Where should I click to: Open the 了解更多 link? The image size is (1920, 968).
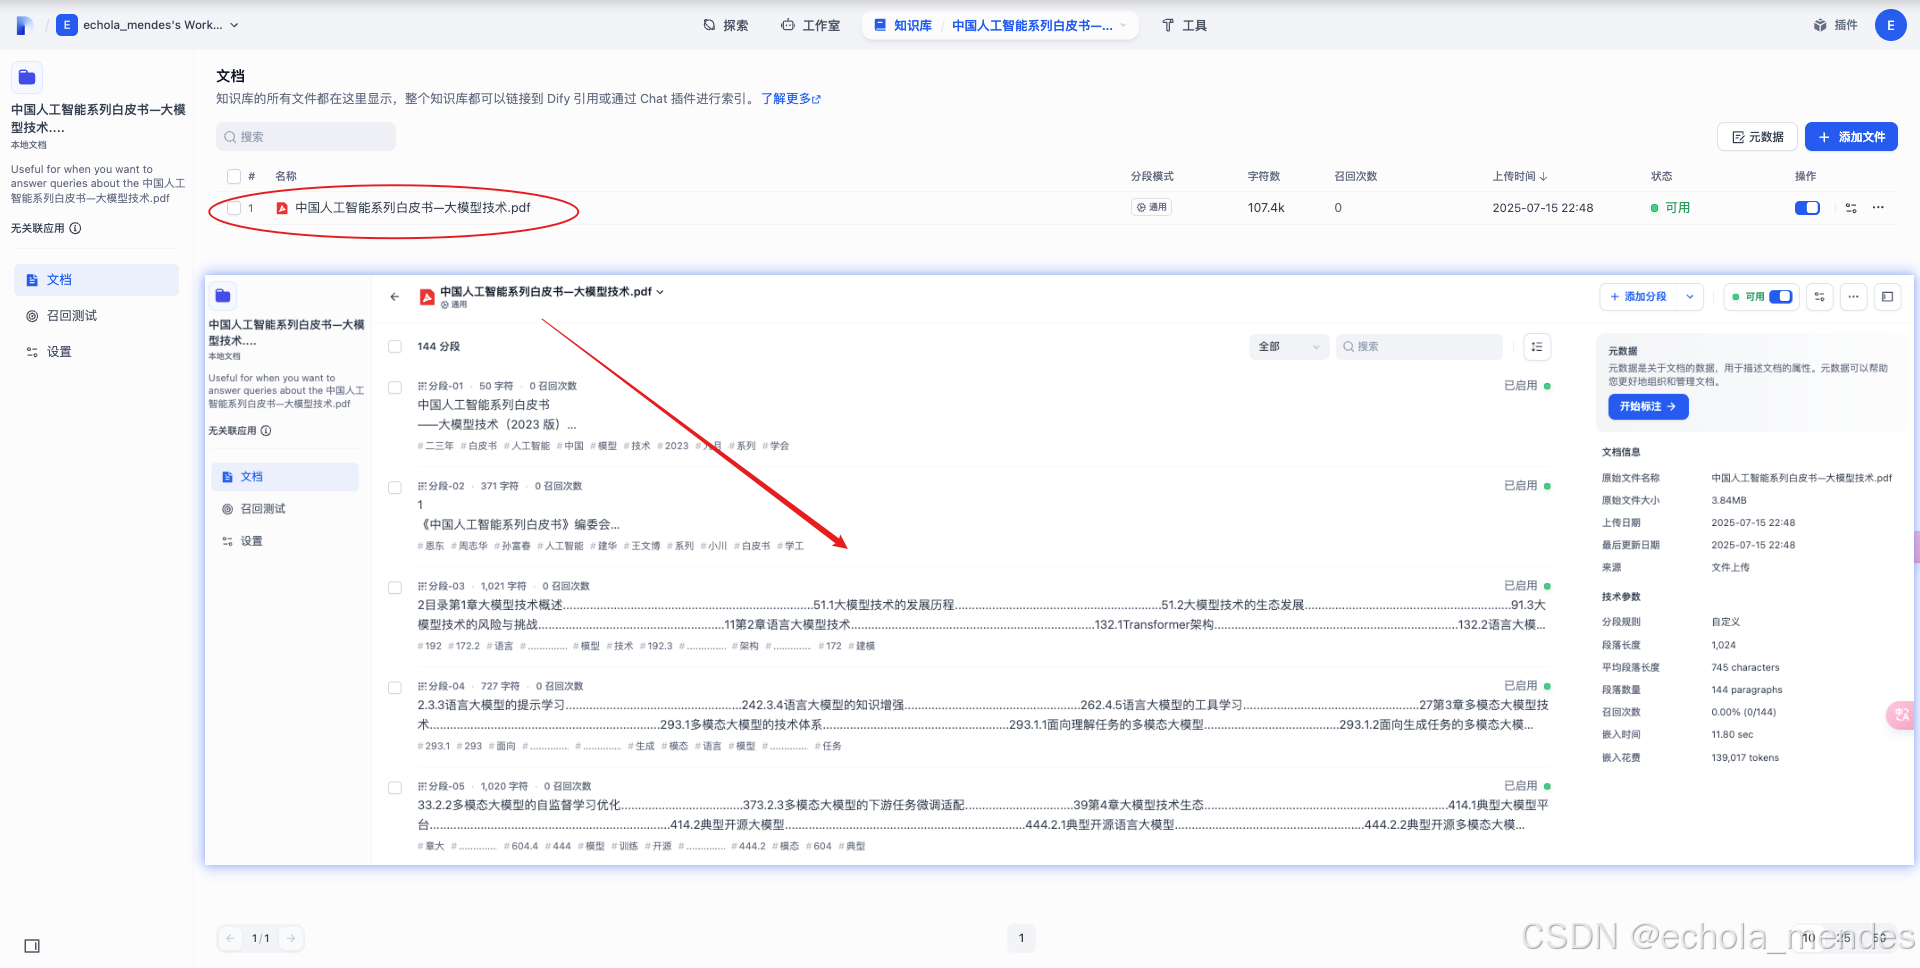coord(791,99)
